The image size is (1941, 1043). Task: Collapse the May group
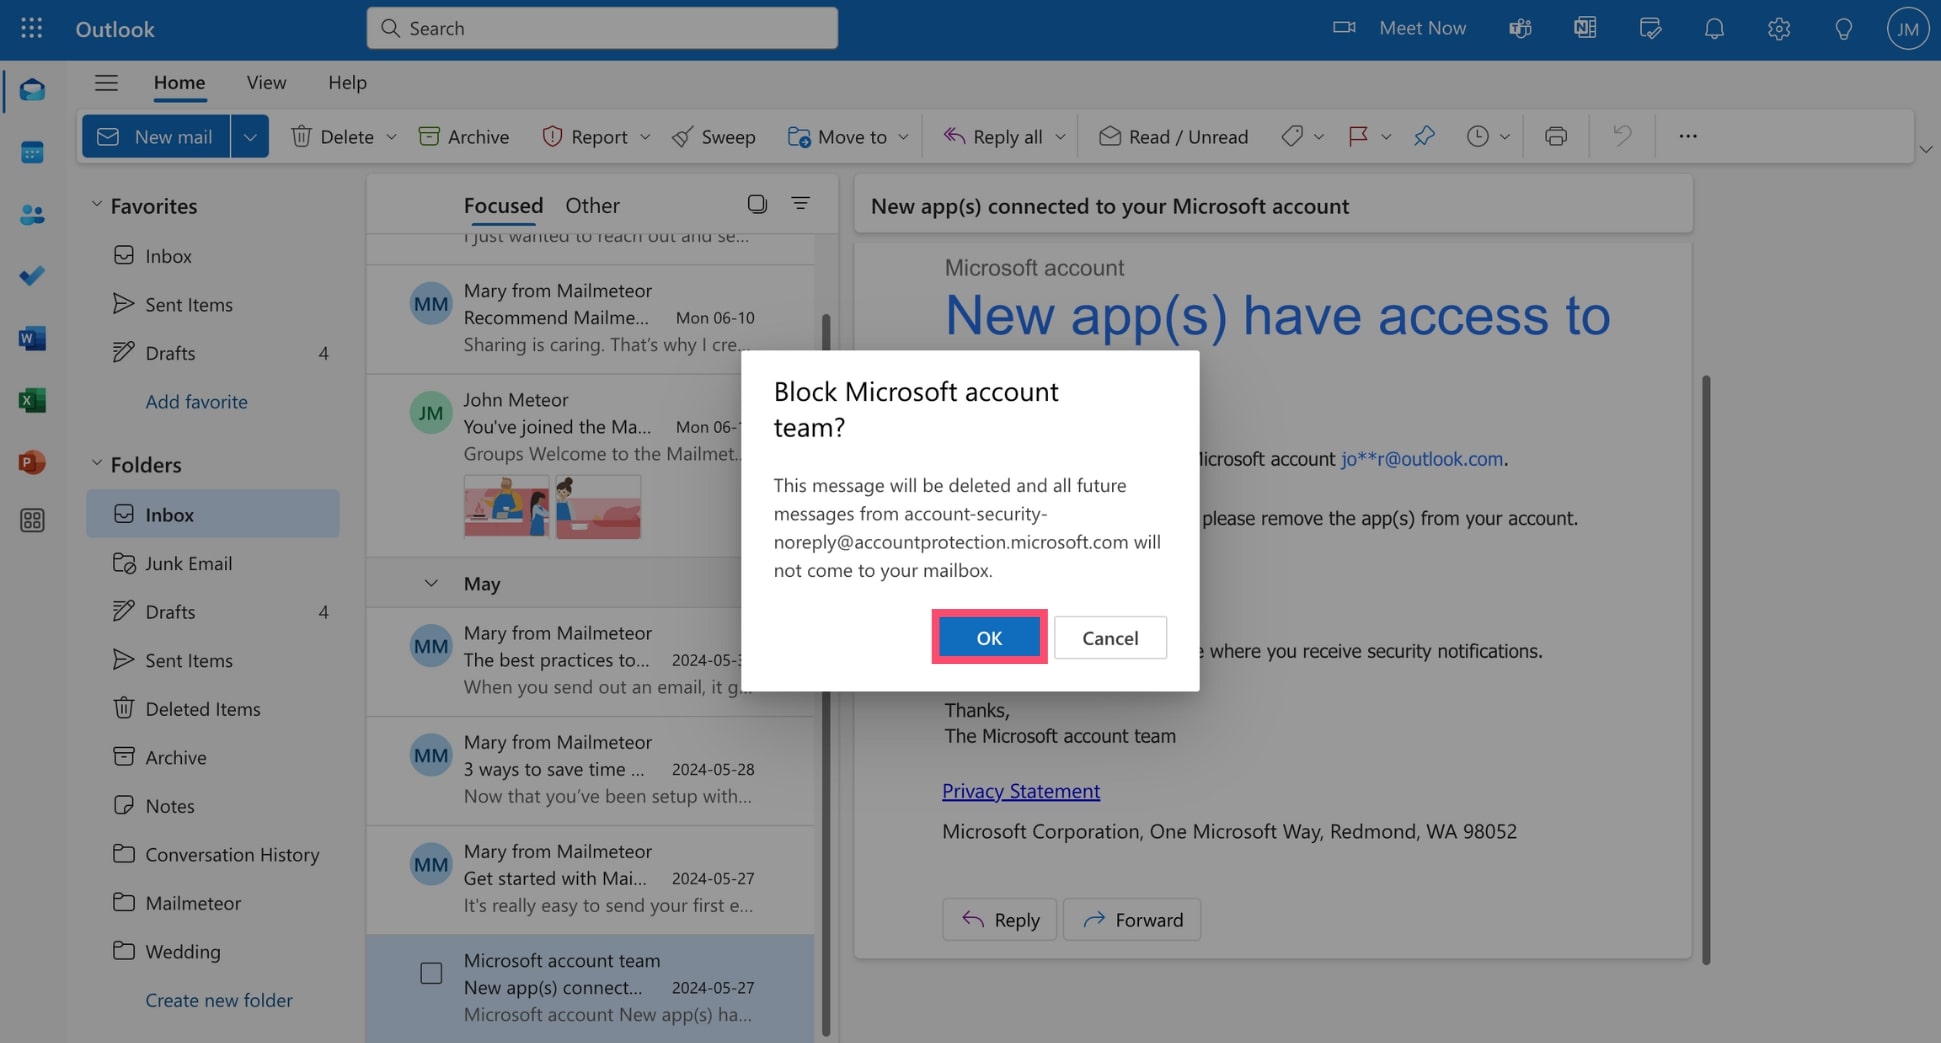click(x=431, y=583)
